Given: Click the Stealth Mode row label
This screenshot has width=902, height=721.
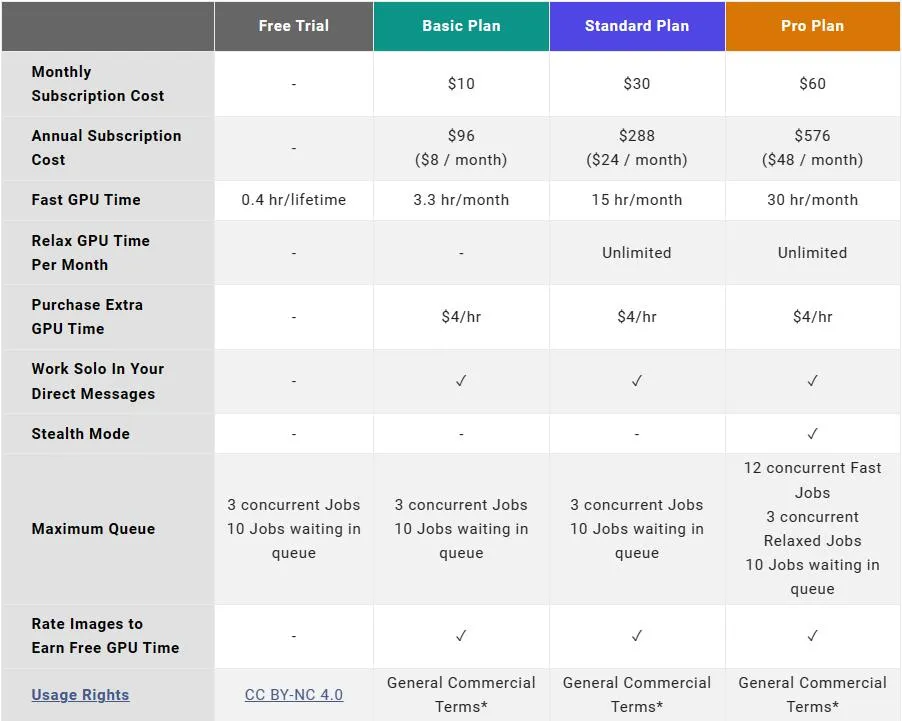Looking at the screenshot, I should point(80,434).
